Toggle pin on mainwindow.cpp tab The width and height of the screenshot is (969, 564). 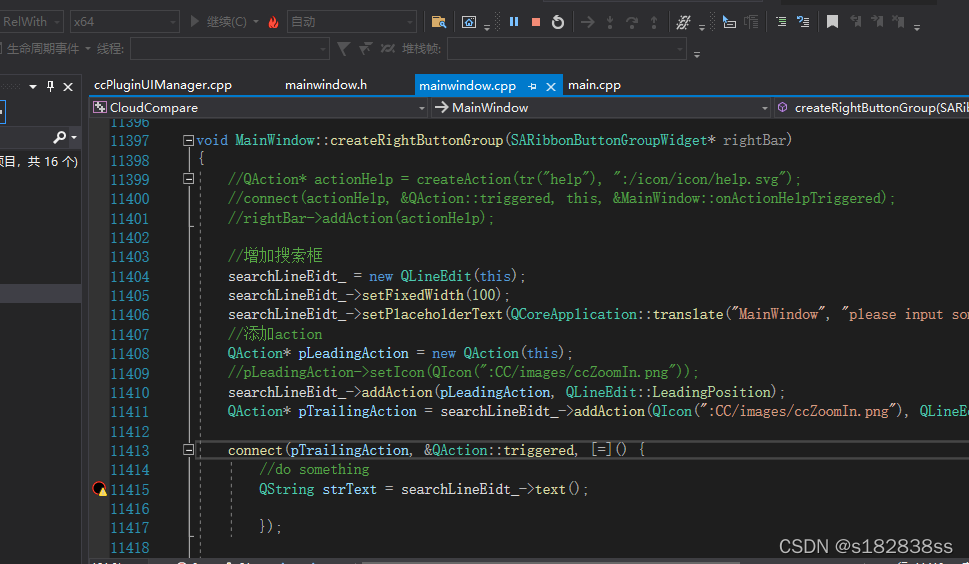pyautogui.click(x=532, y=86)
